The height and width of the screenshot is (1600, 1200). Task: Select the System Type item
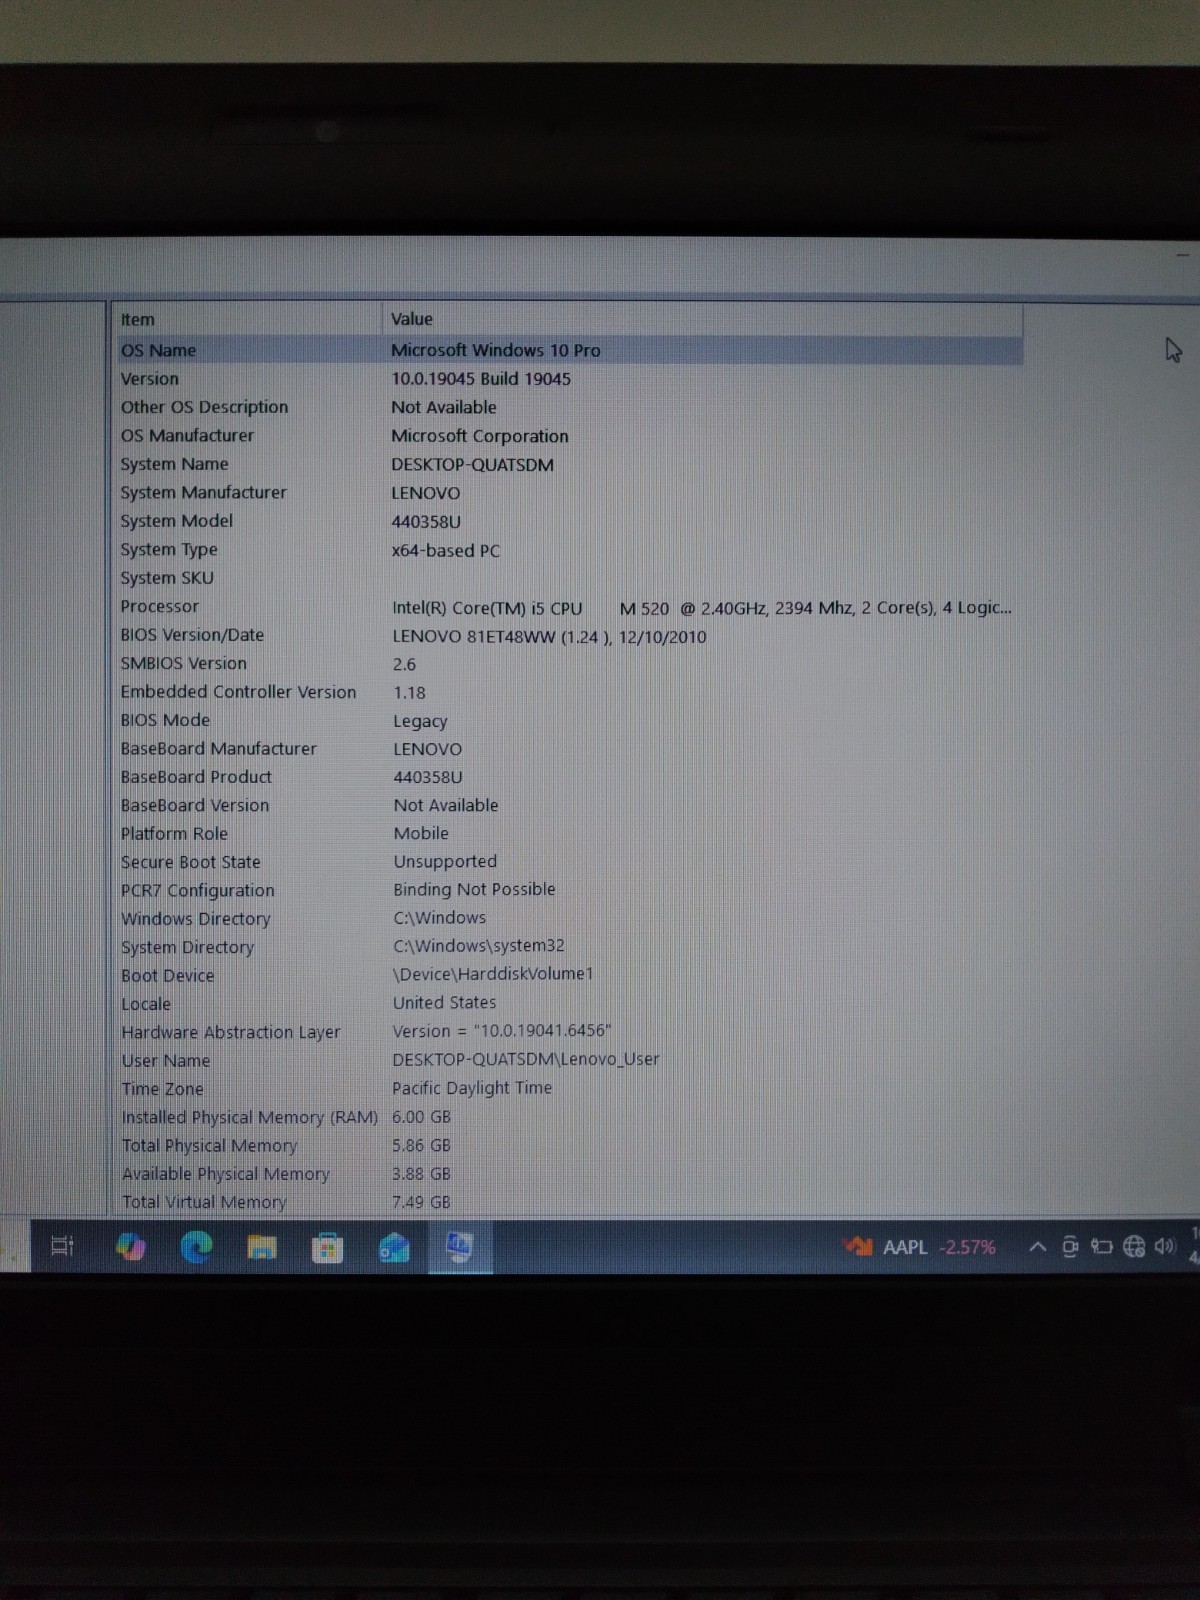pos(169,549)
